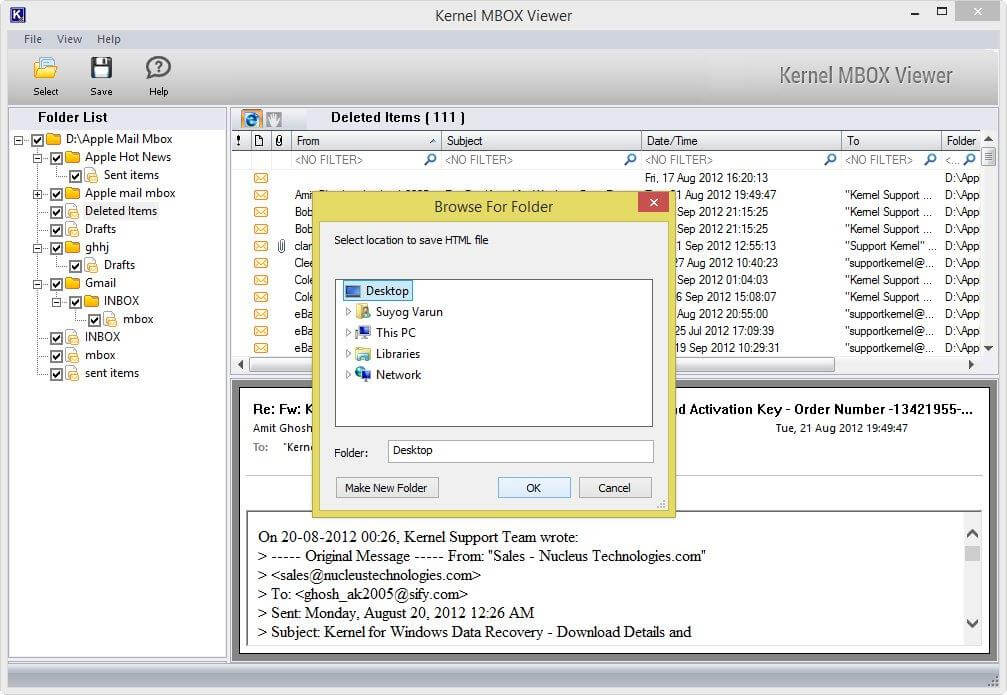Toggle the Gmail folder checkbox
1007x695 pixels.
point(57,283)
